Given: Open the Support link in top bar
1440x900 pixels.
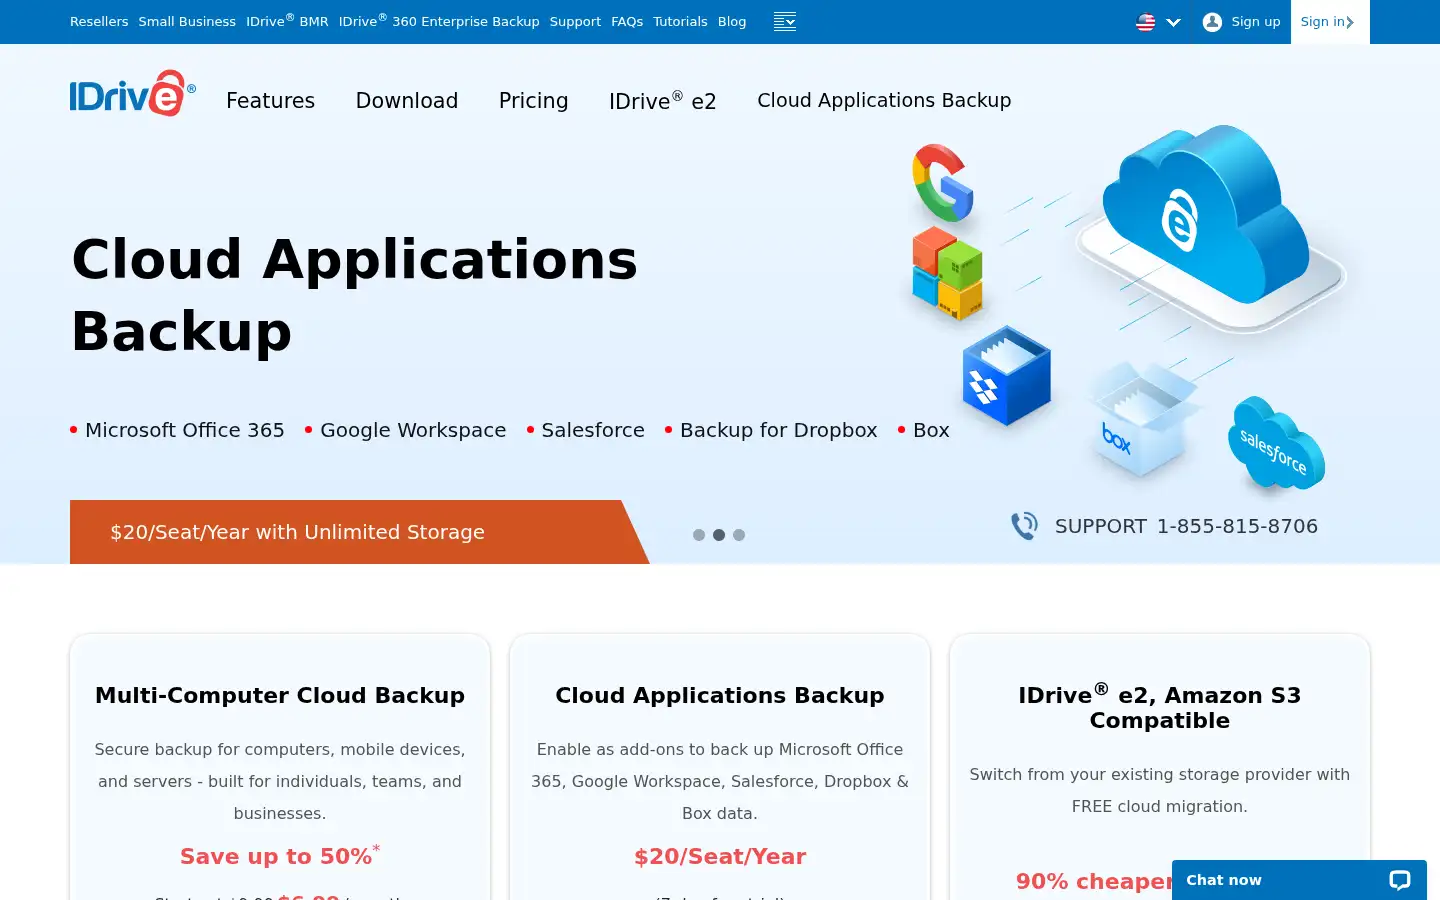Looking at the screenshot, I should (x=575, y=22).
